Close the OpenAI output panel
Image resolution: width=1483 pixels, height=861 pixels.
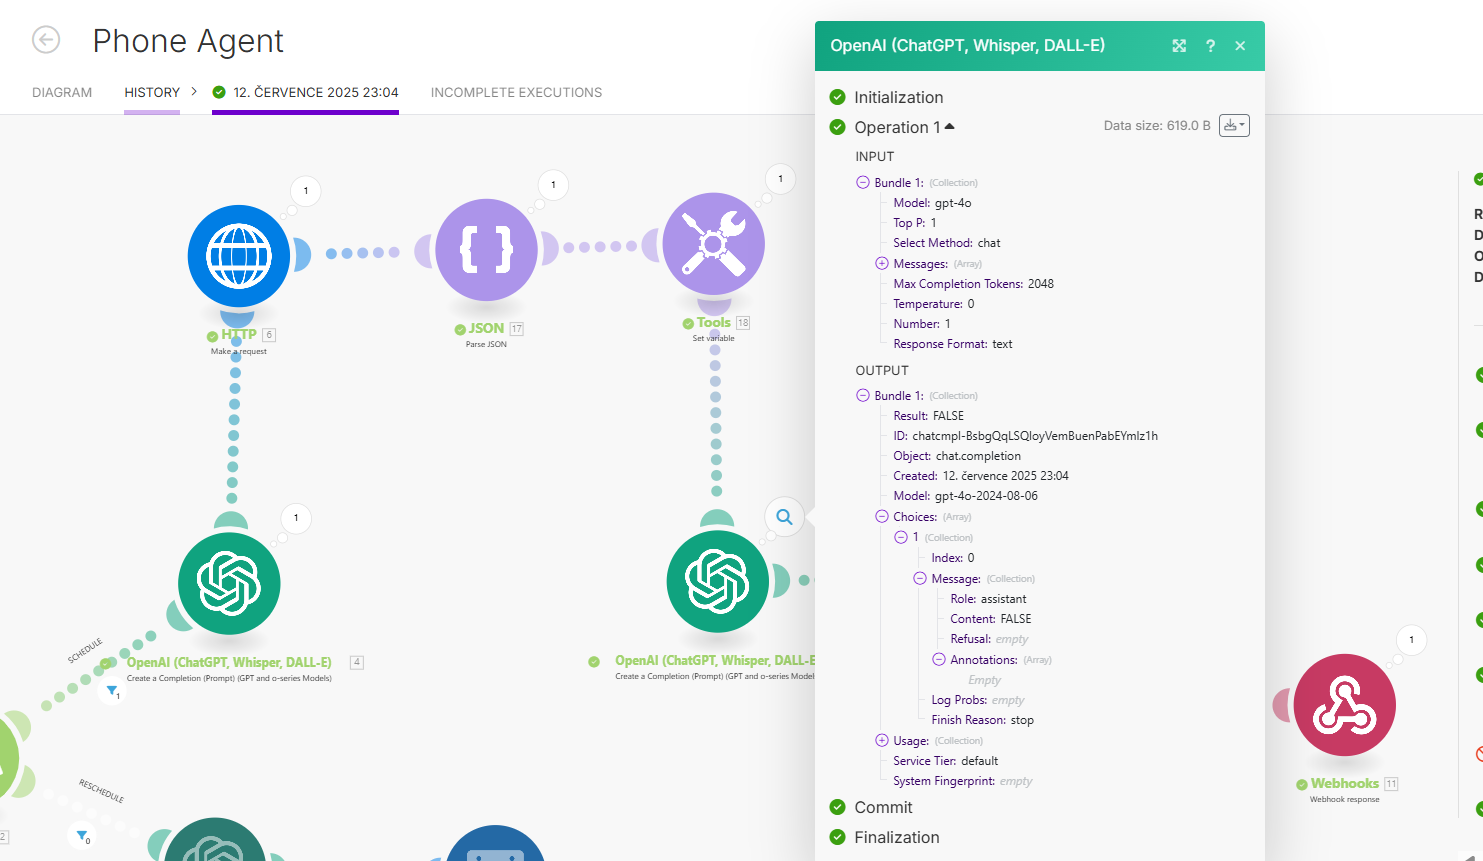pyautogui.click(x=1240, y=46)
